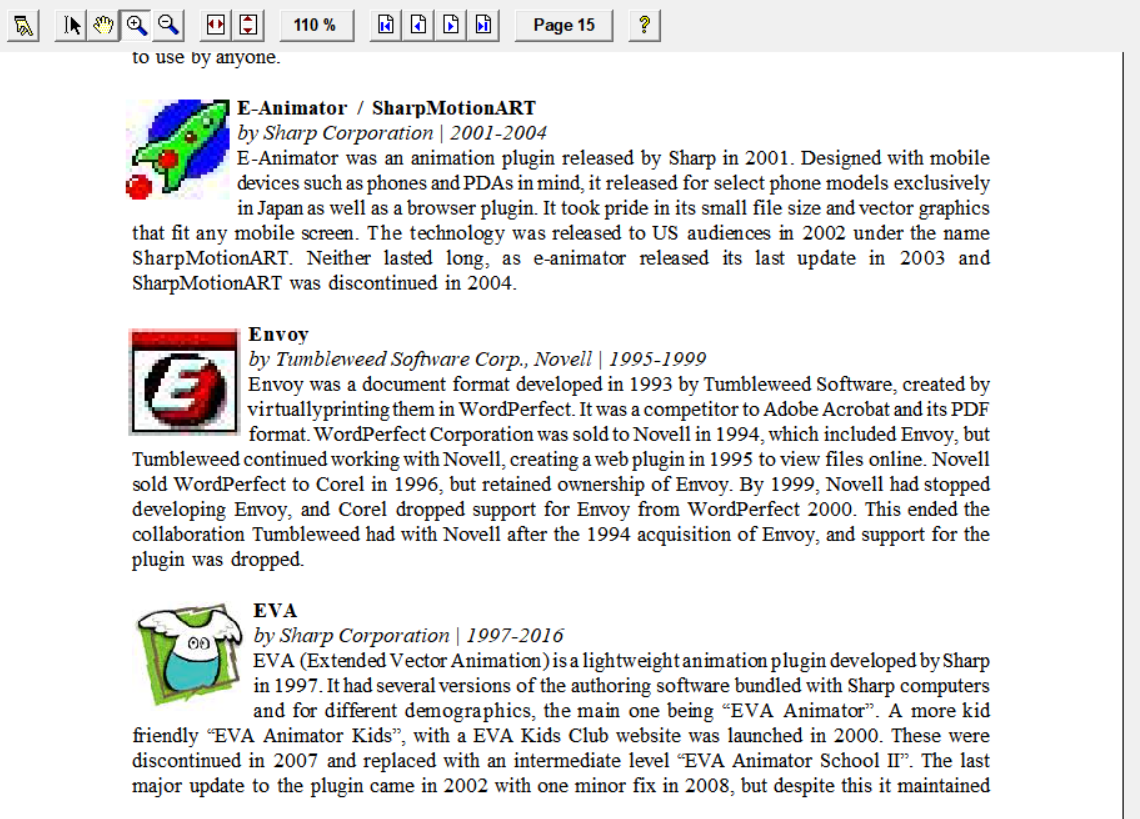Open the 110 % zoom level button

(315, 25)
